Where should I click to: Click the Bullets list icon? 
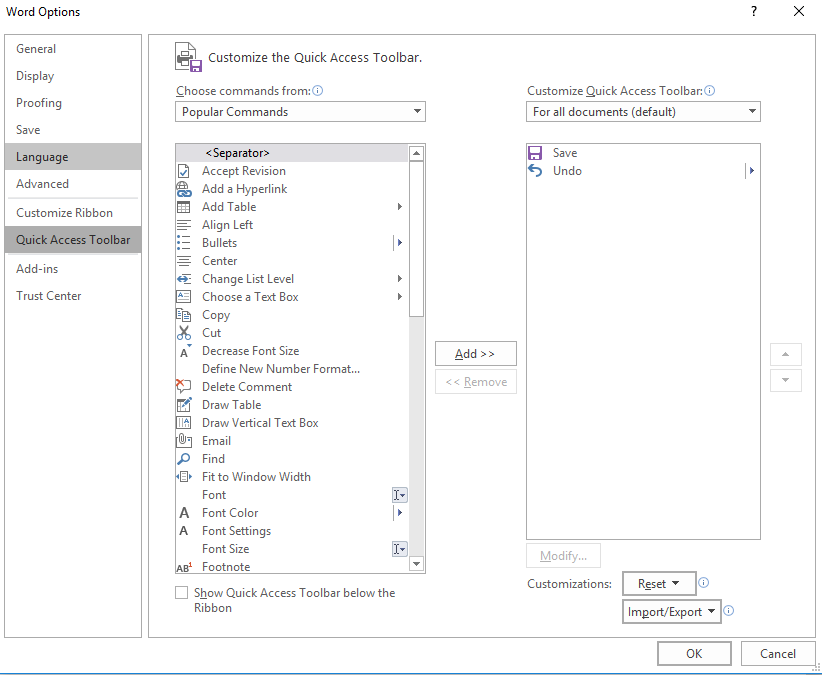(183, 243)
